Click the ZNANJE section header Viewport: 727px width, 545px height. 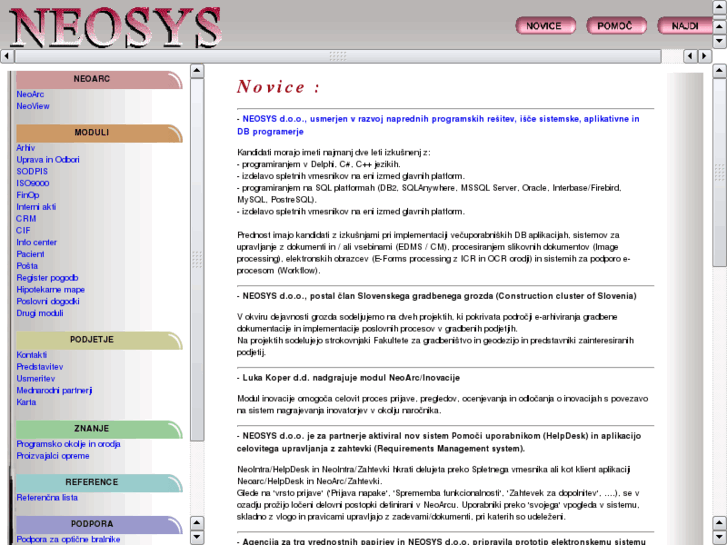click(99, 429)
